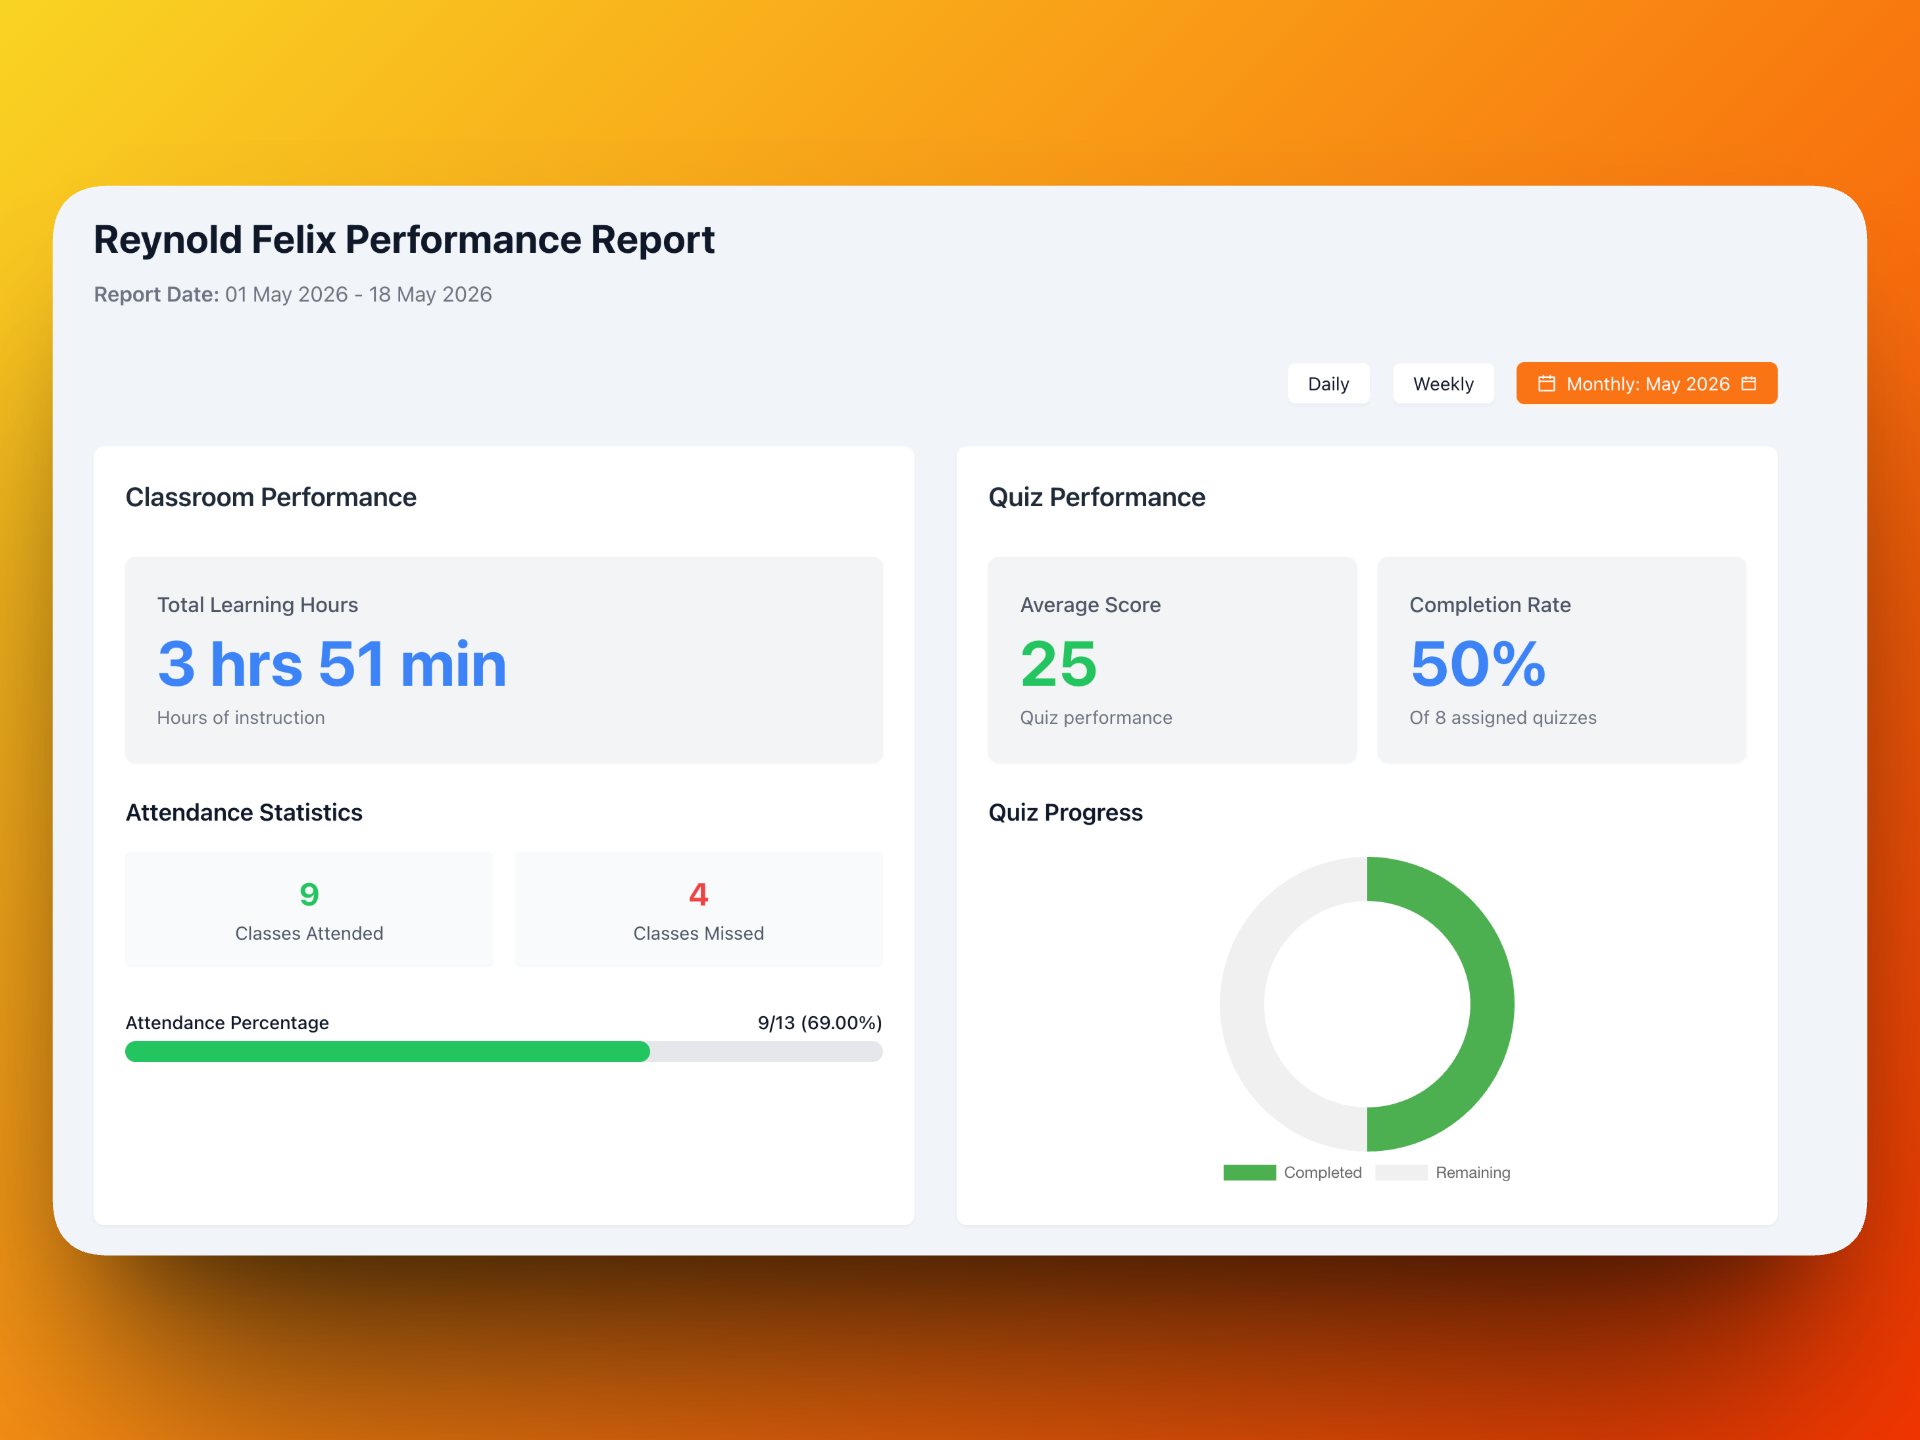Click the 'Remaining' legend label

(1473, 1172)
